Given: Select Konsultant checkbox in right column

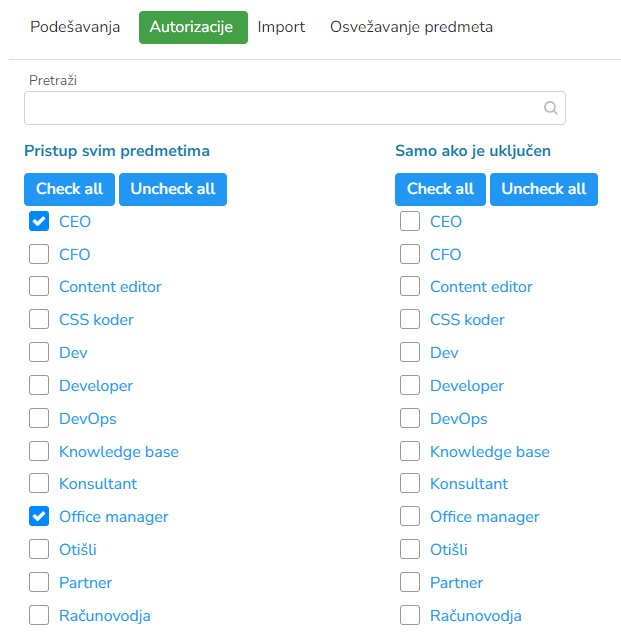Looking at the screenshot, I should click(x=410, y=484).
